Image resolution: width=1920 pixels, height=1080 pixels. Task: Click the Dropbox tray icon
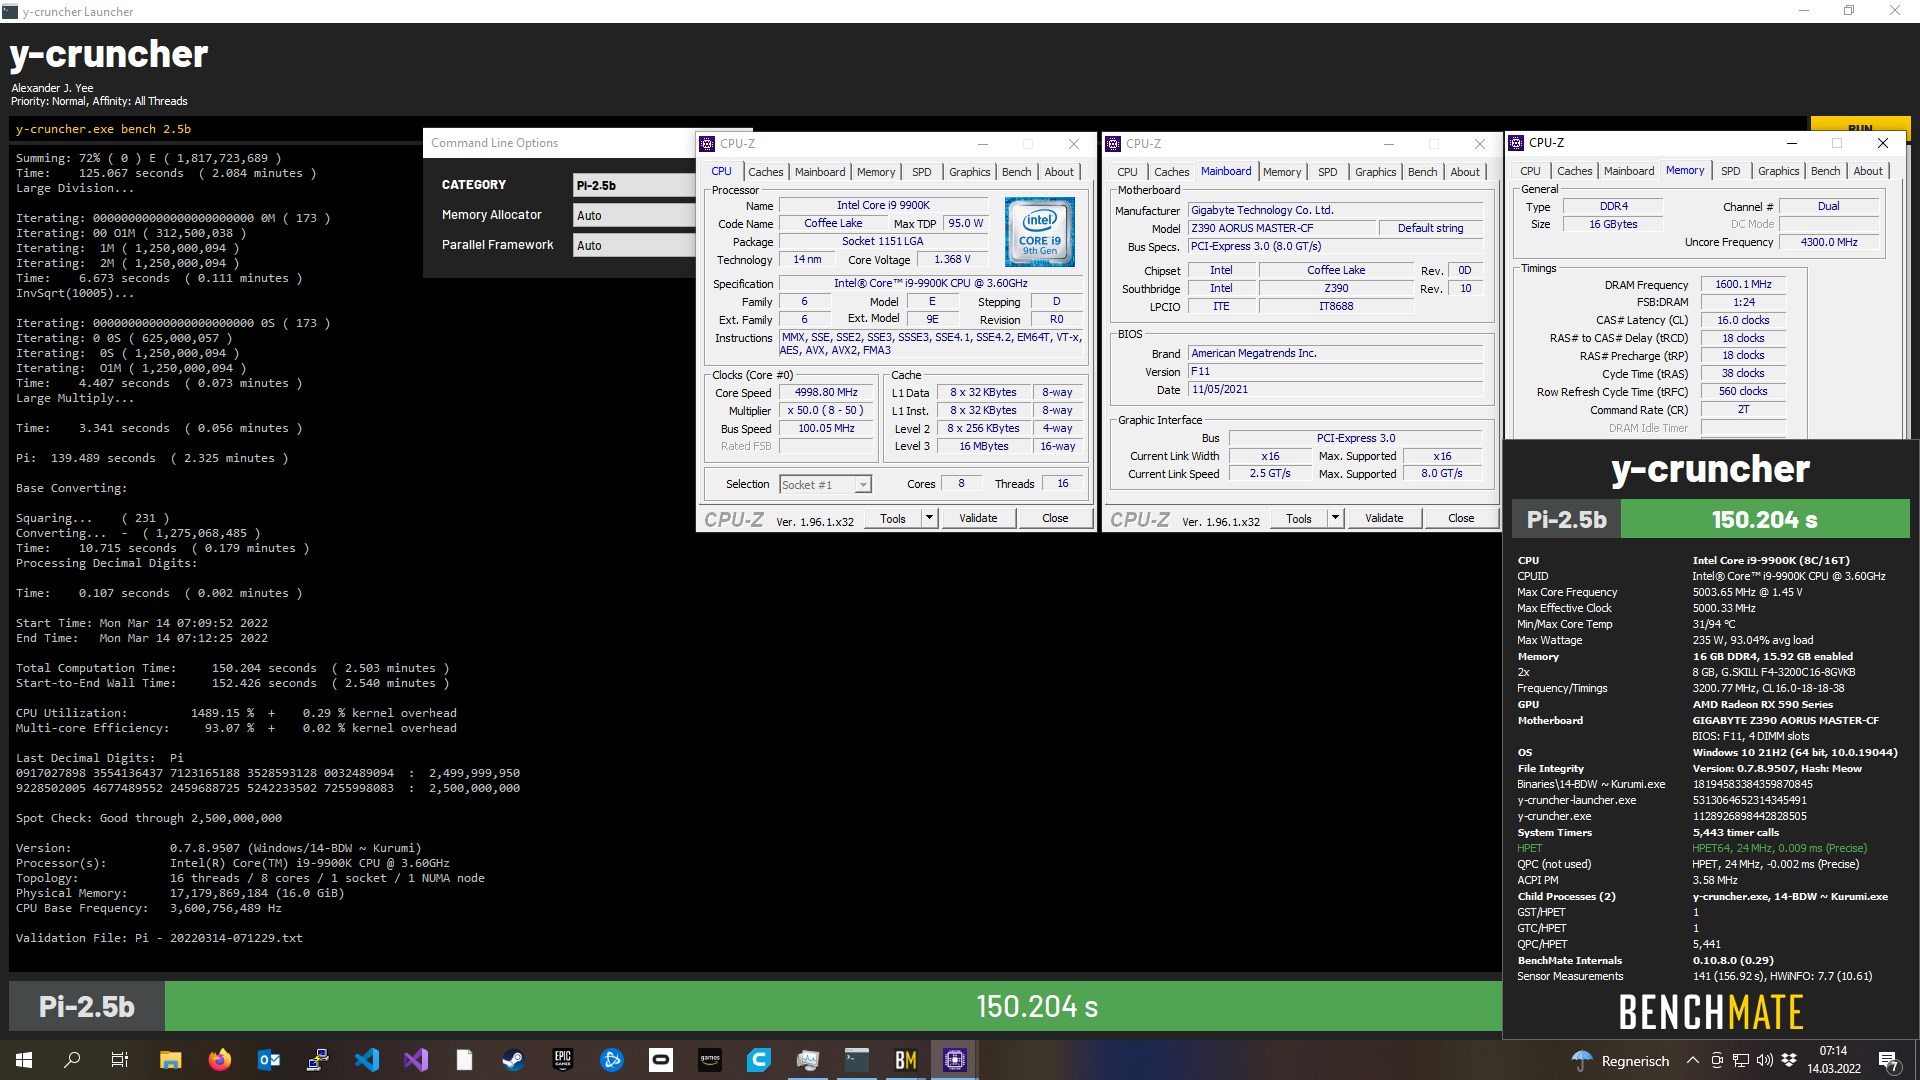click(x=1789, y=1060)
